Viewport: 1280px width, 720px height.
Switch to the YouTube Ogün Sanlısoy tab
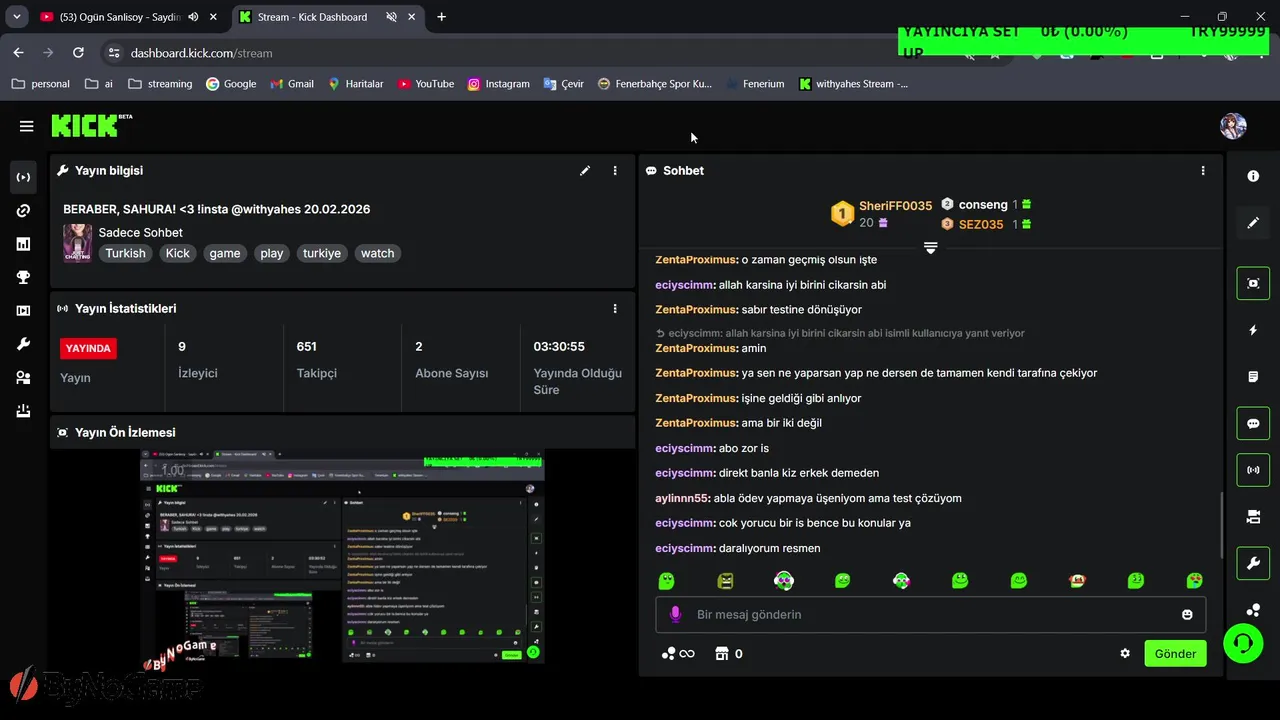(119, 17)
